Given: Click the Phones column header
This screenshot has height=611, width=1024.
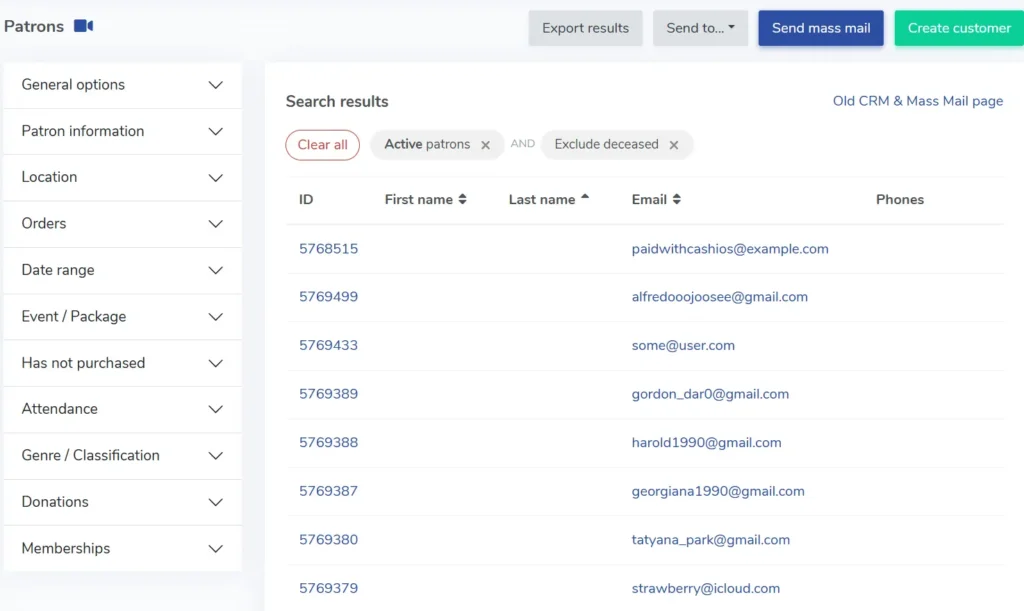Looking at the screenshot, I should pyautogui.click(x=900, y=200).
